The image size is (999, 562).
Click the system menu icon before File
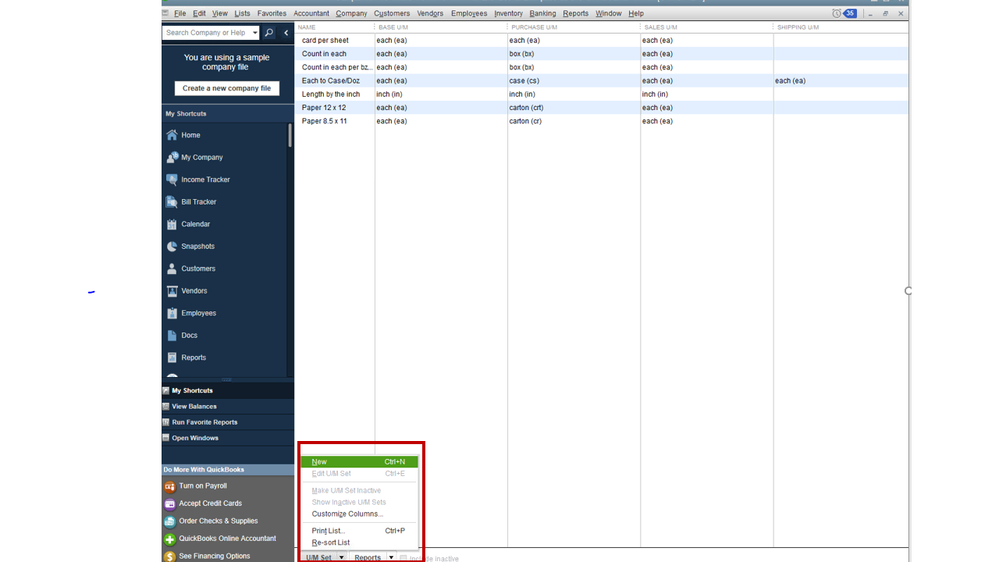coord(166,13)
